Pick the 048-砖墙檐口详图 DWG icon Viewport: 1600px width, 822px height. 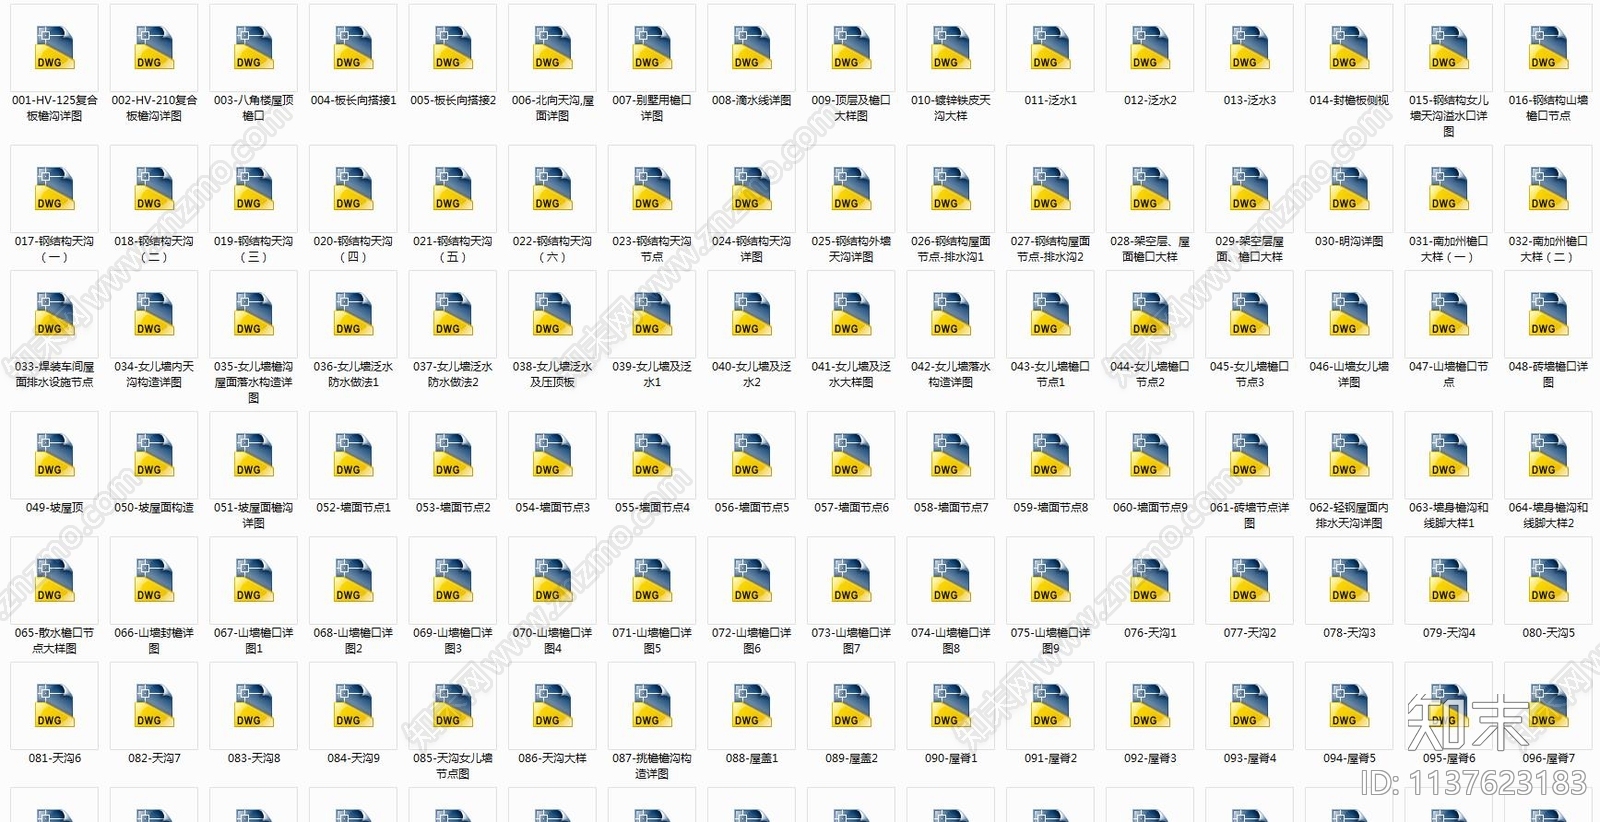1548,314
